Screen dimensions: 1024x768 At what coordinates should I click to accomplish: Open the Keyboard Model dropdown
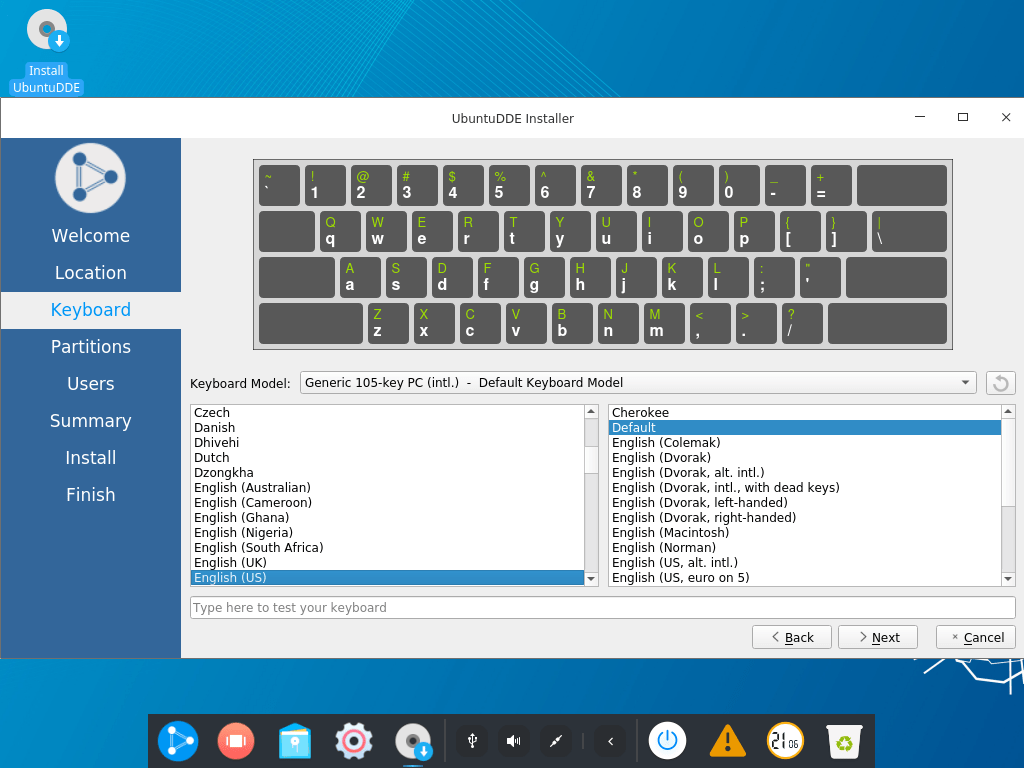click(x=638, y=383)
